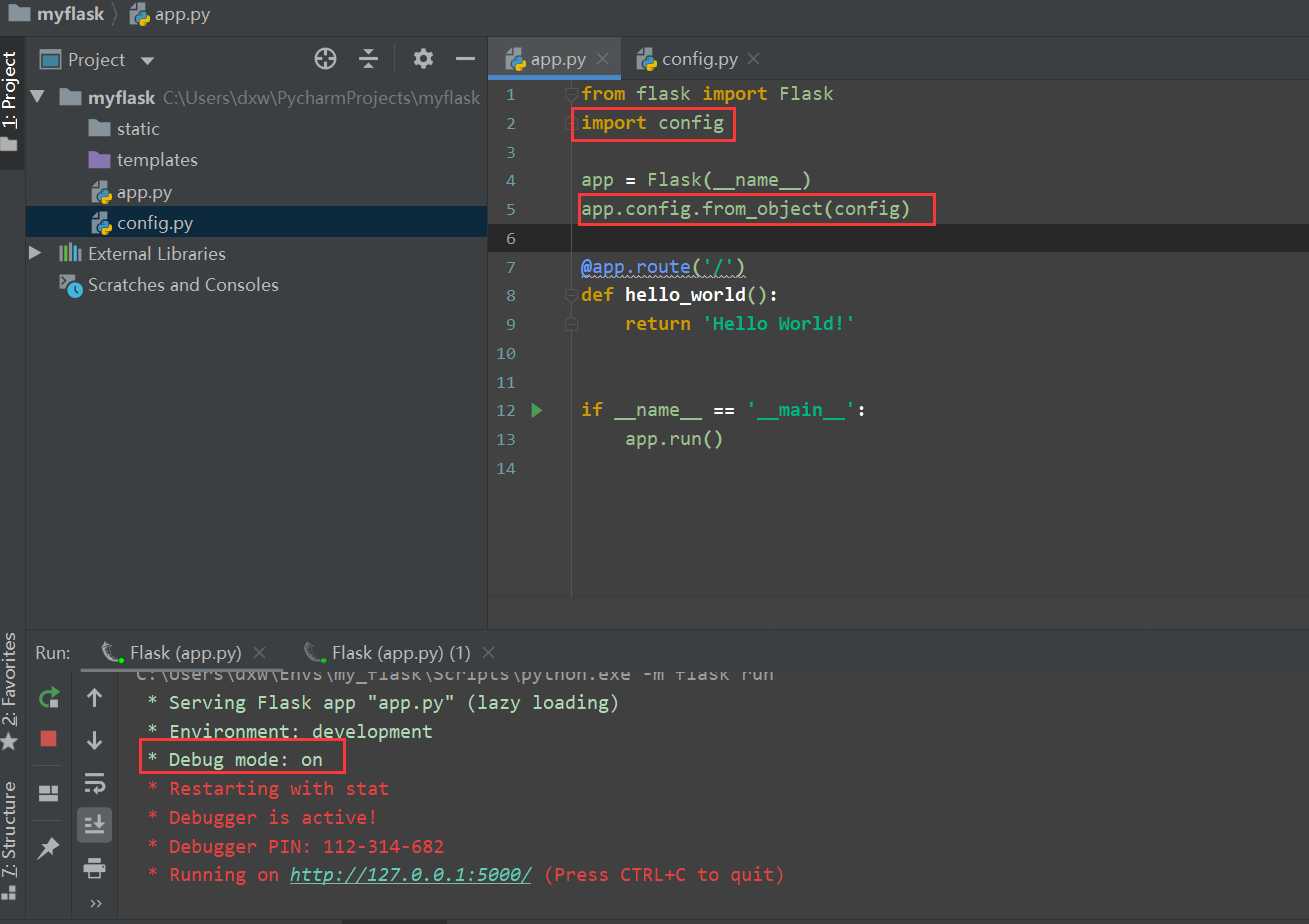Expand External Libraries node
Viewport: 1309px width, 924px height.
[37, 252]
